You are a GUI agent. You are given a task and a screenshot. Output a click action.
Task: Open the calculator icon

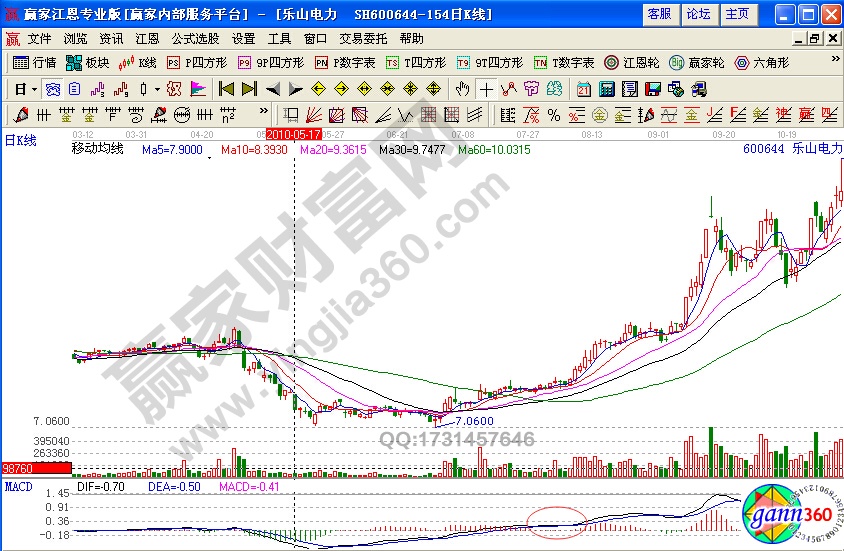[x=607, y=89]
